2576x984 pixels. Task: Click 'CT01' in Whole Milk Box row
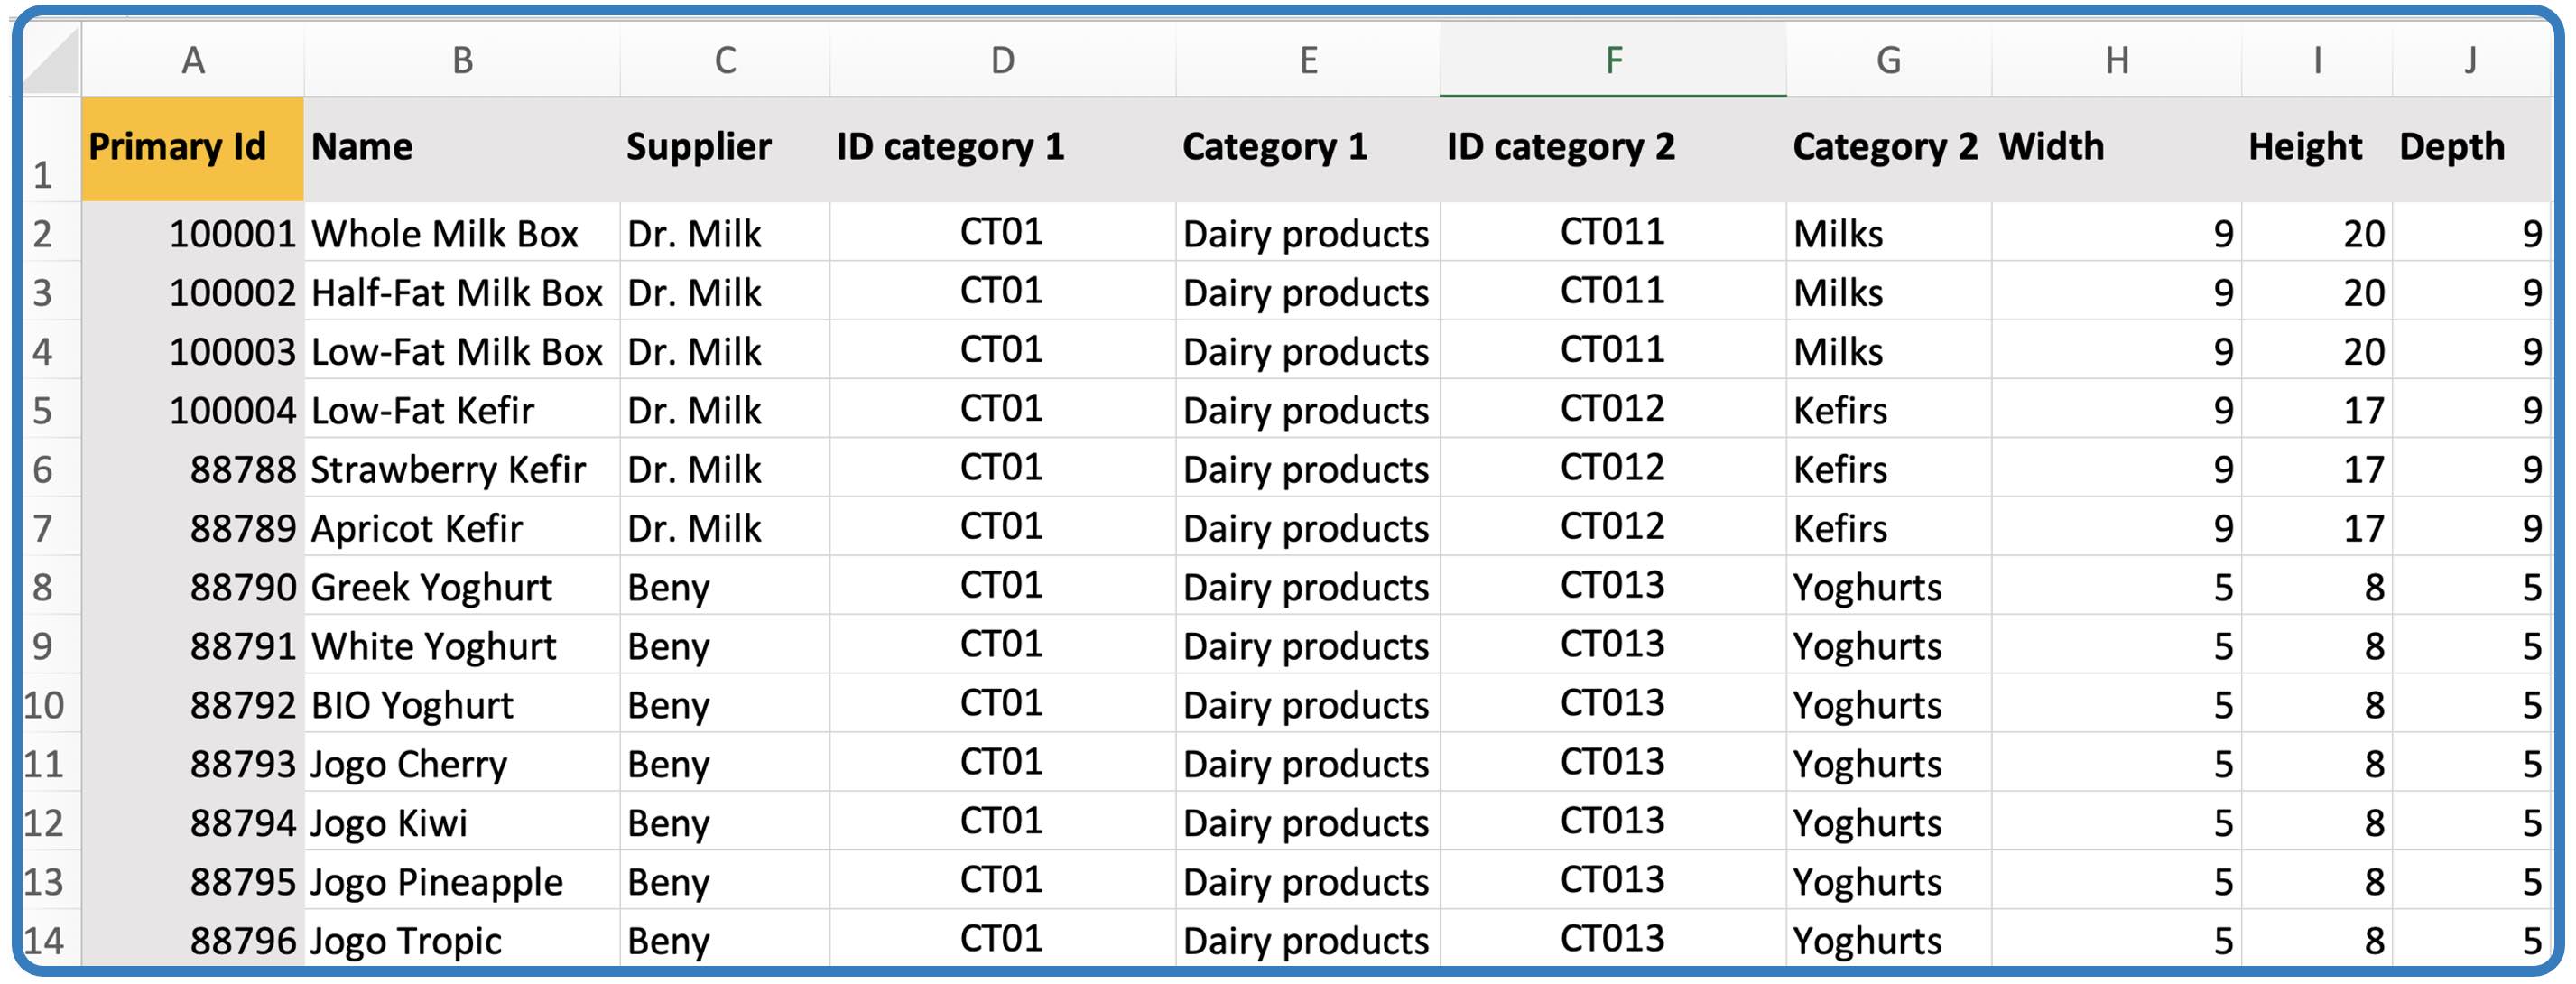[x=1003, y=232]
